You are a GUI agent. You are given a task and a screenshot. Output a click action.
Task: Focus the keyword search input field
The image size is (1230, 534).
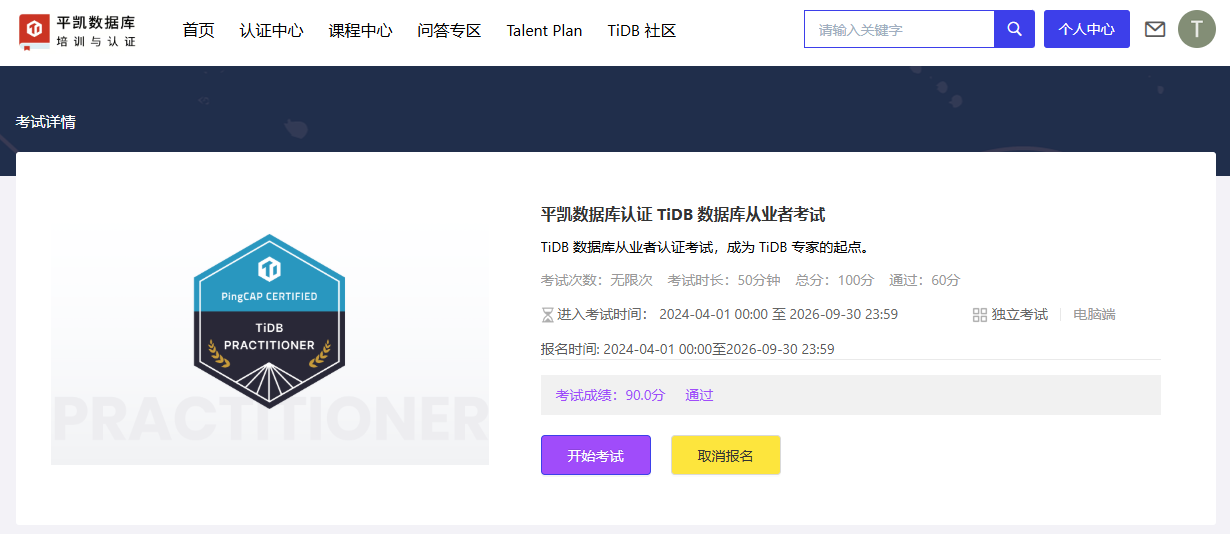point(899,29)
